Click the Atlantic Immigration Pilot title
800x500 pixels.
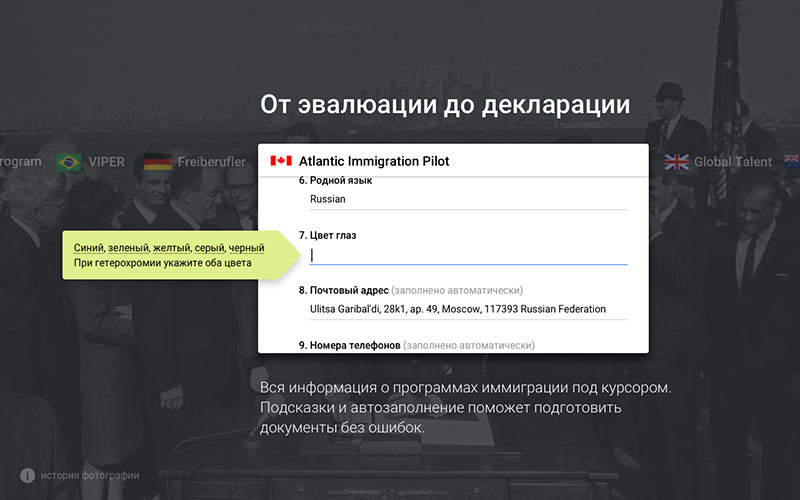coord(374,161)
